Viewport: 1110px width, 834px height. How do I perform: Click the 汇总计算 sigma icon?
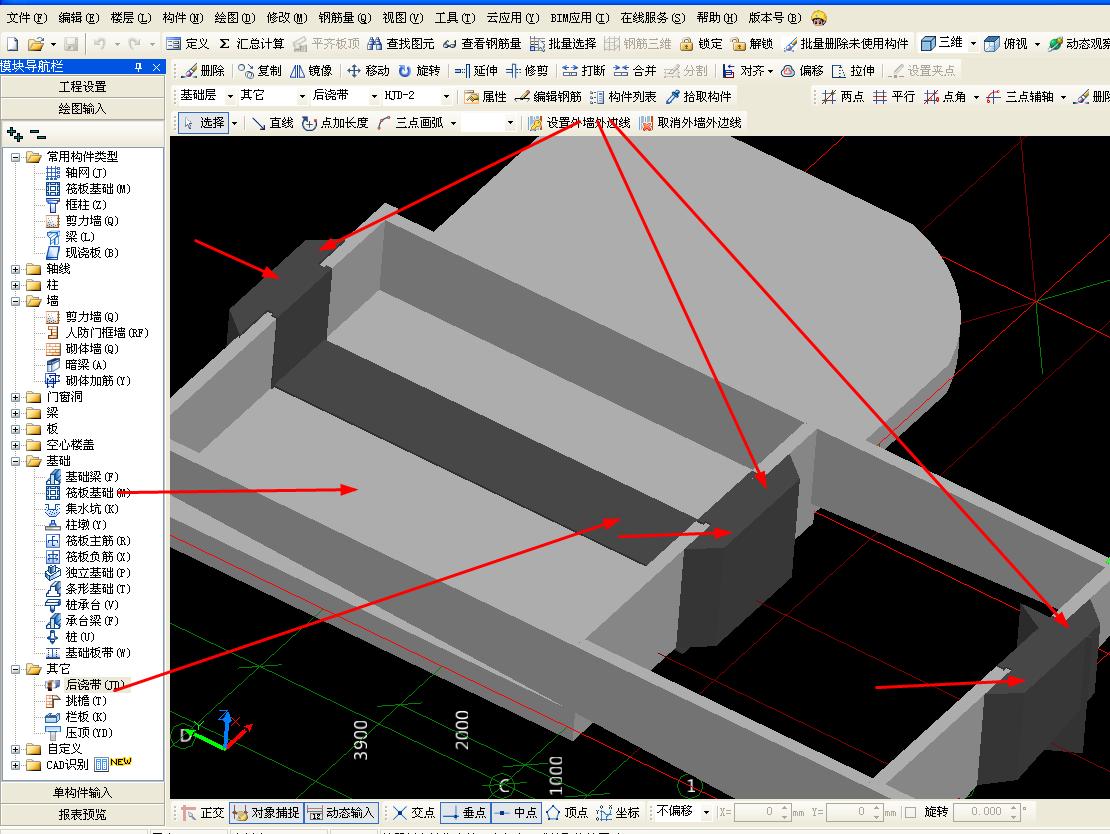tap(224, 44)
